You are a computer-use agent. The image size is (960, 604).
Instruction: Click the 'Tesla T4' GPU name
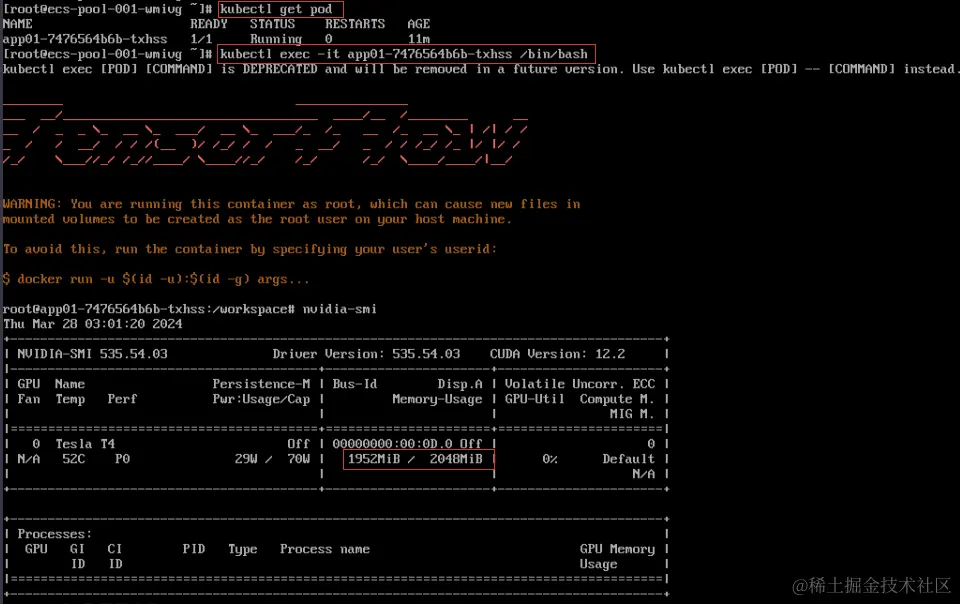tap(85, 444)
